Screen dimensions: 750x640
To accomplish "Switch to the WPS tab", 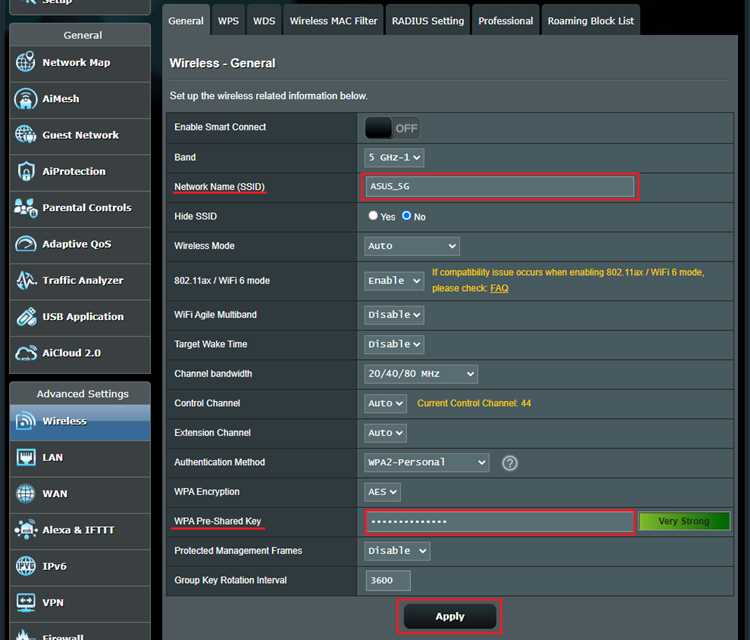I will tap(228, 21).
